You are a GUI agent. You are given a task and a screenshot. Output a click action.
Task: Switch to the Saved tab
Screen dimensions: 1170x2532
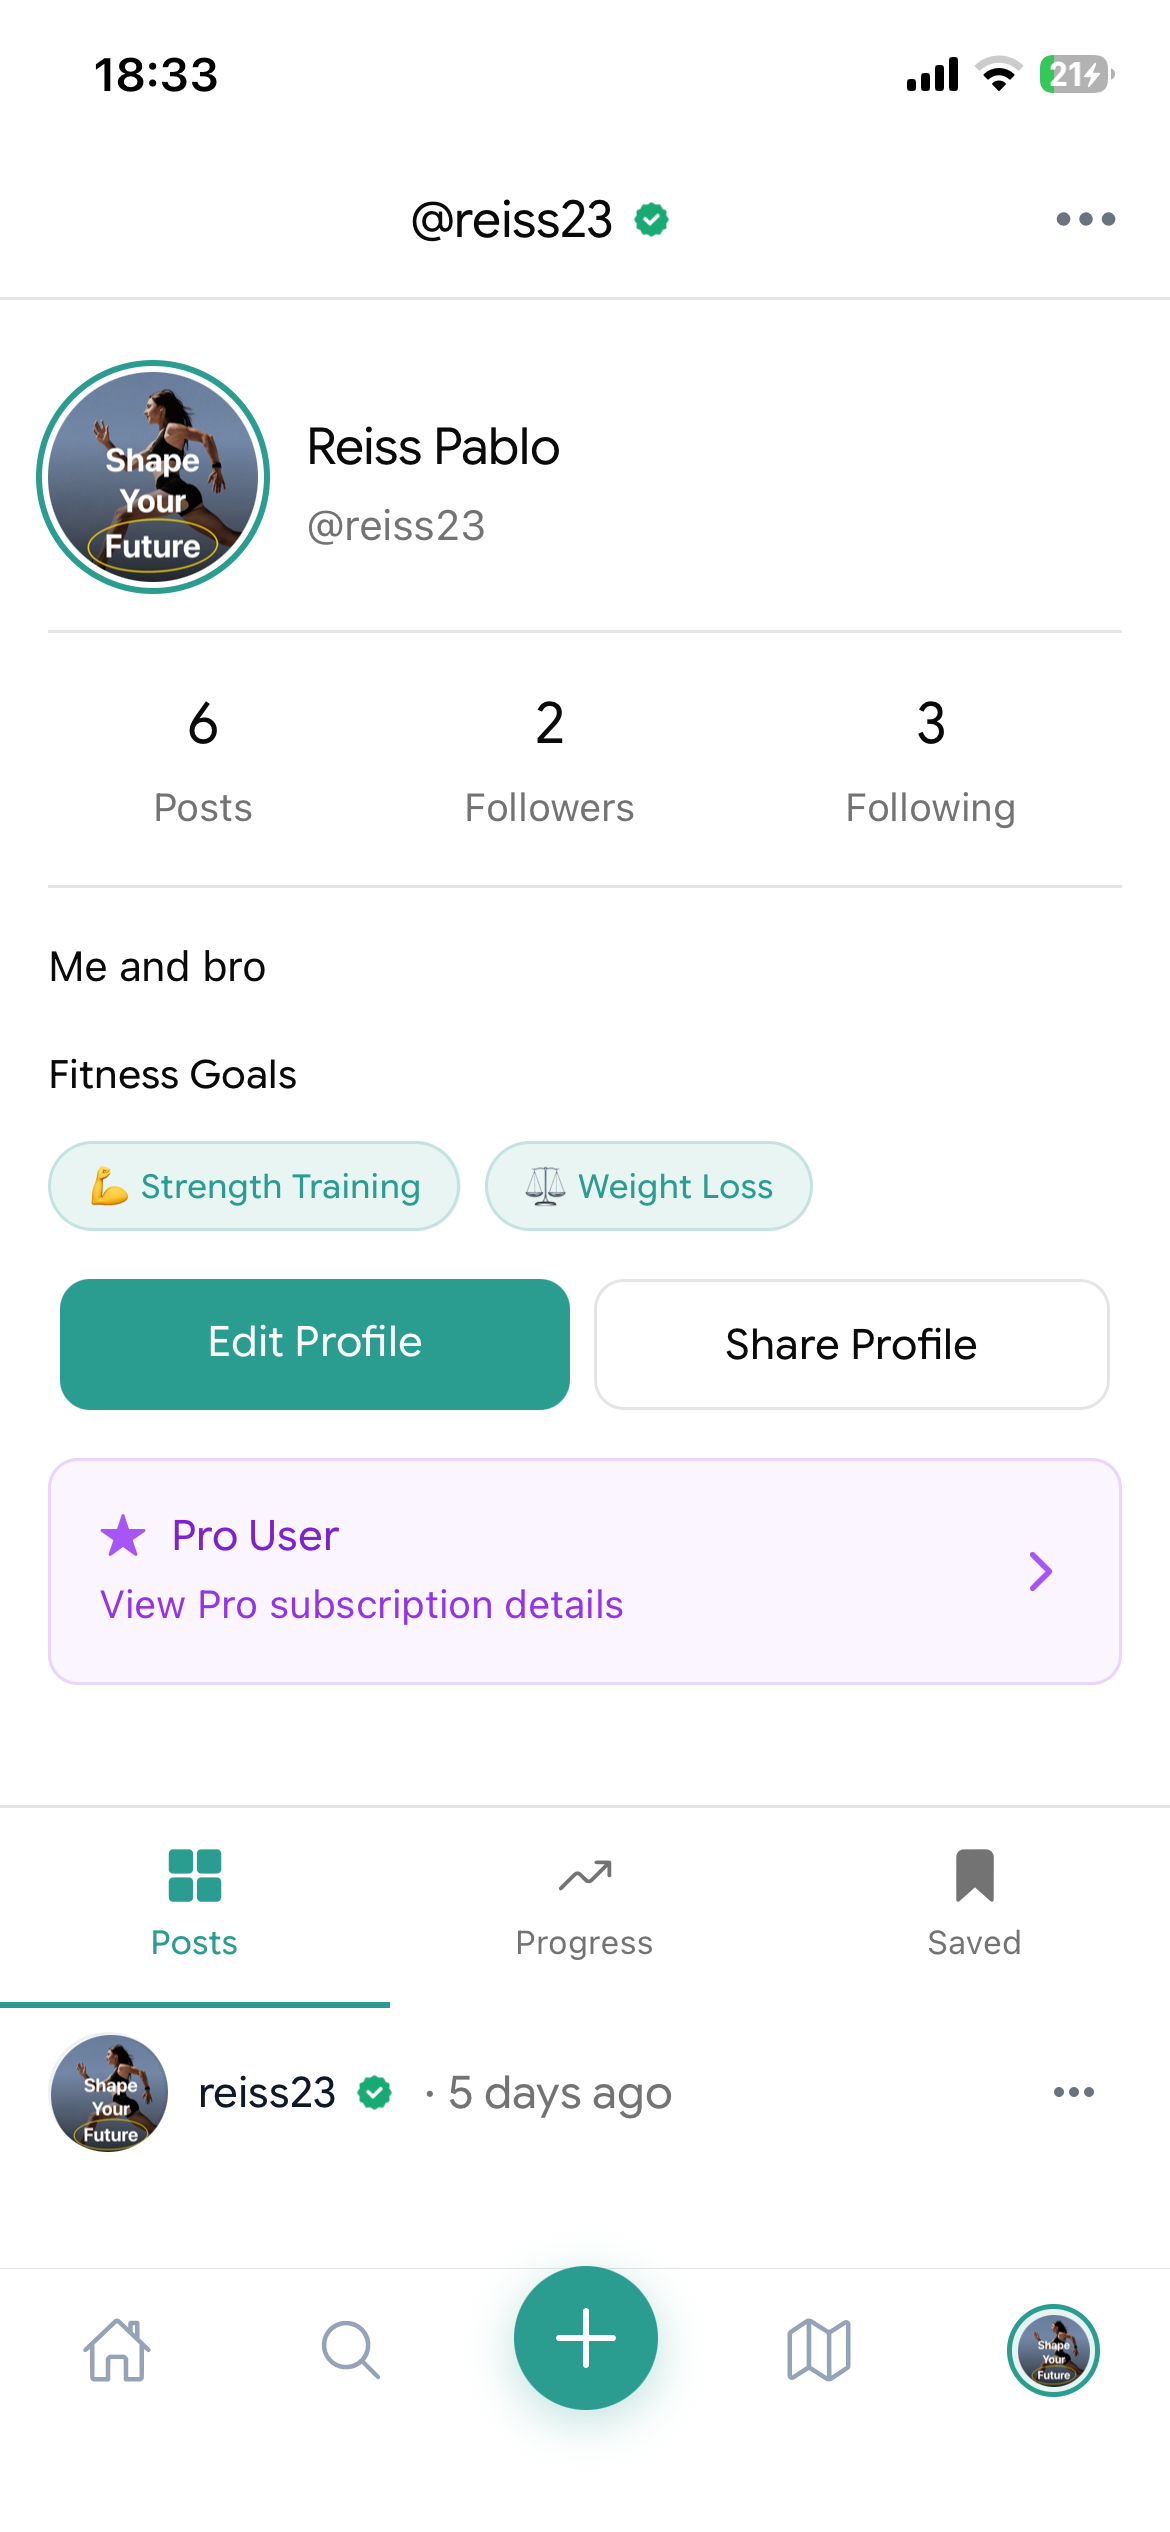coord(974,1903)
